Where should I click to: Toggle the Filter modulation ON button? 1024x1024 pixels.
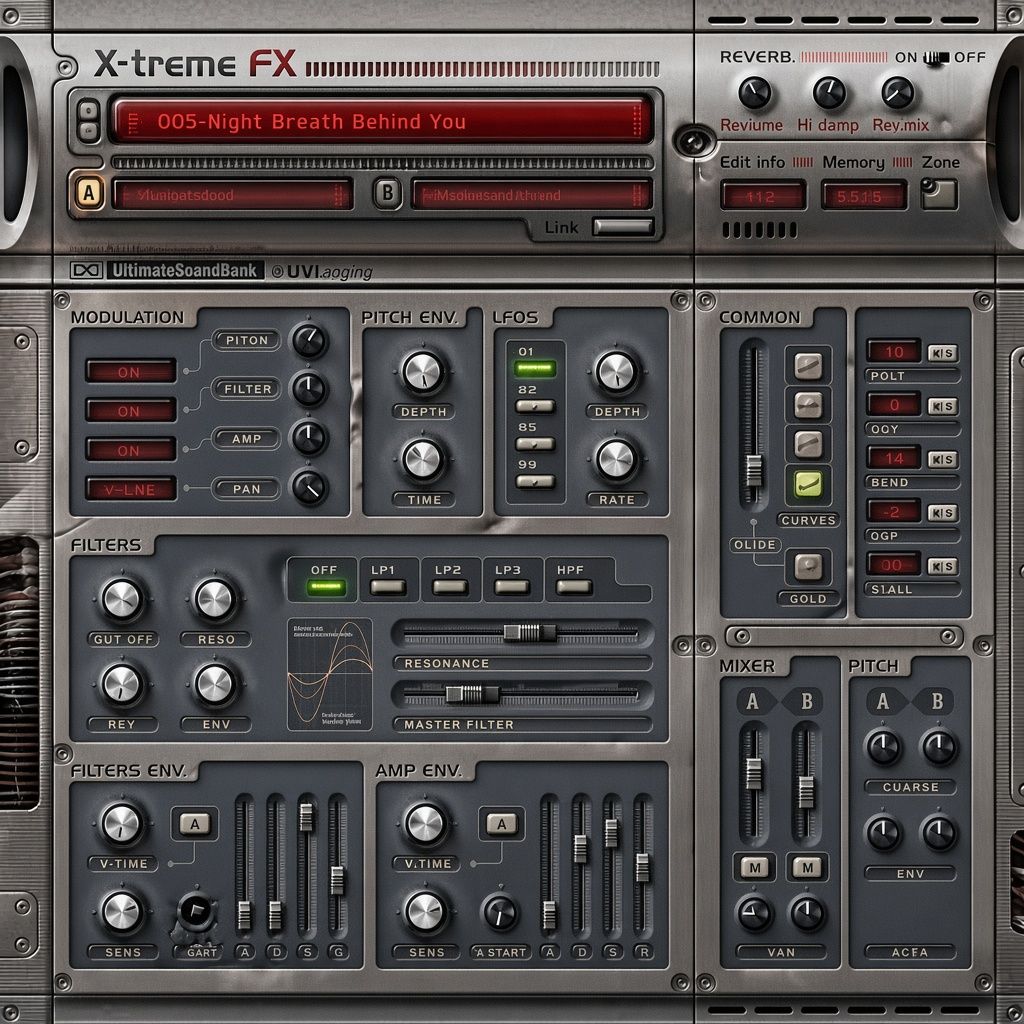131,411
